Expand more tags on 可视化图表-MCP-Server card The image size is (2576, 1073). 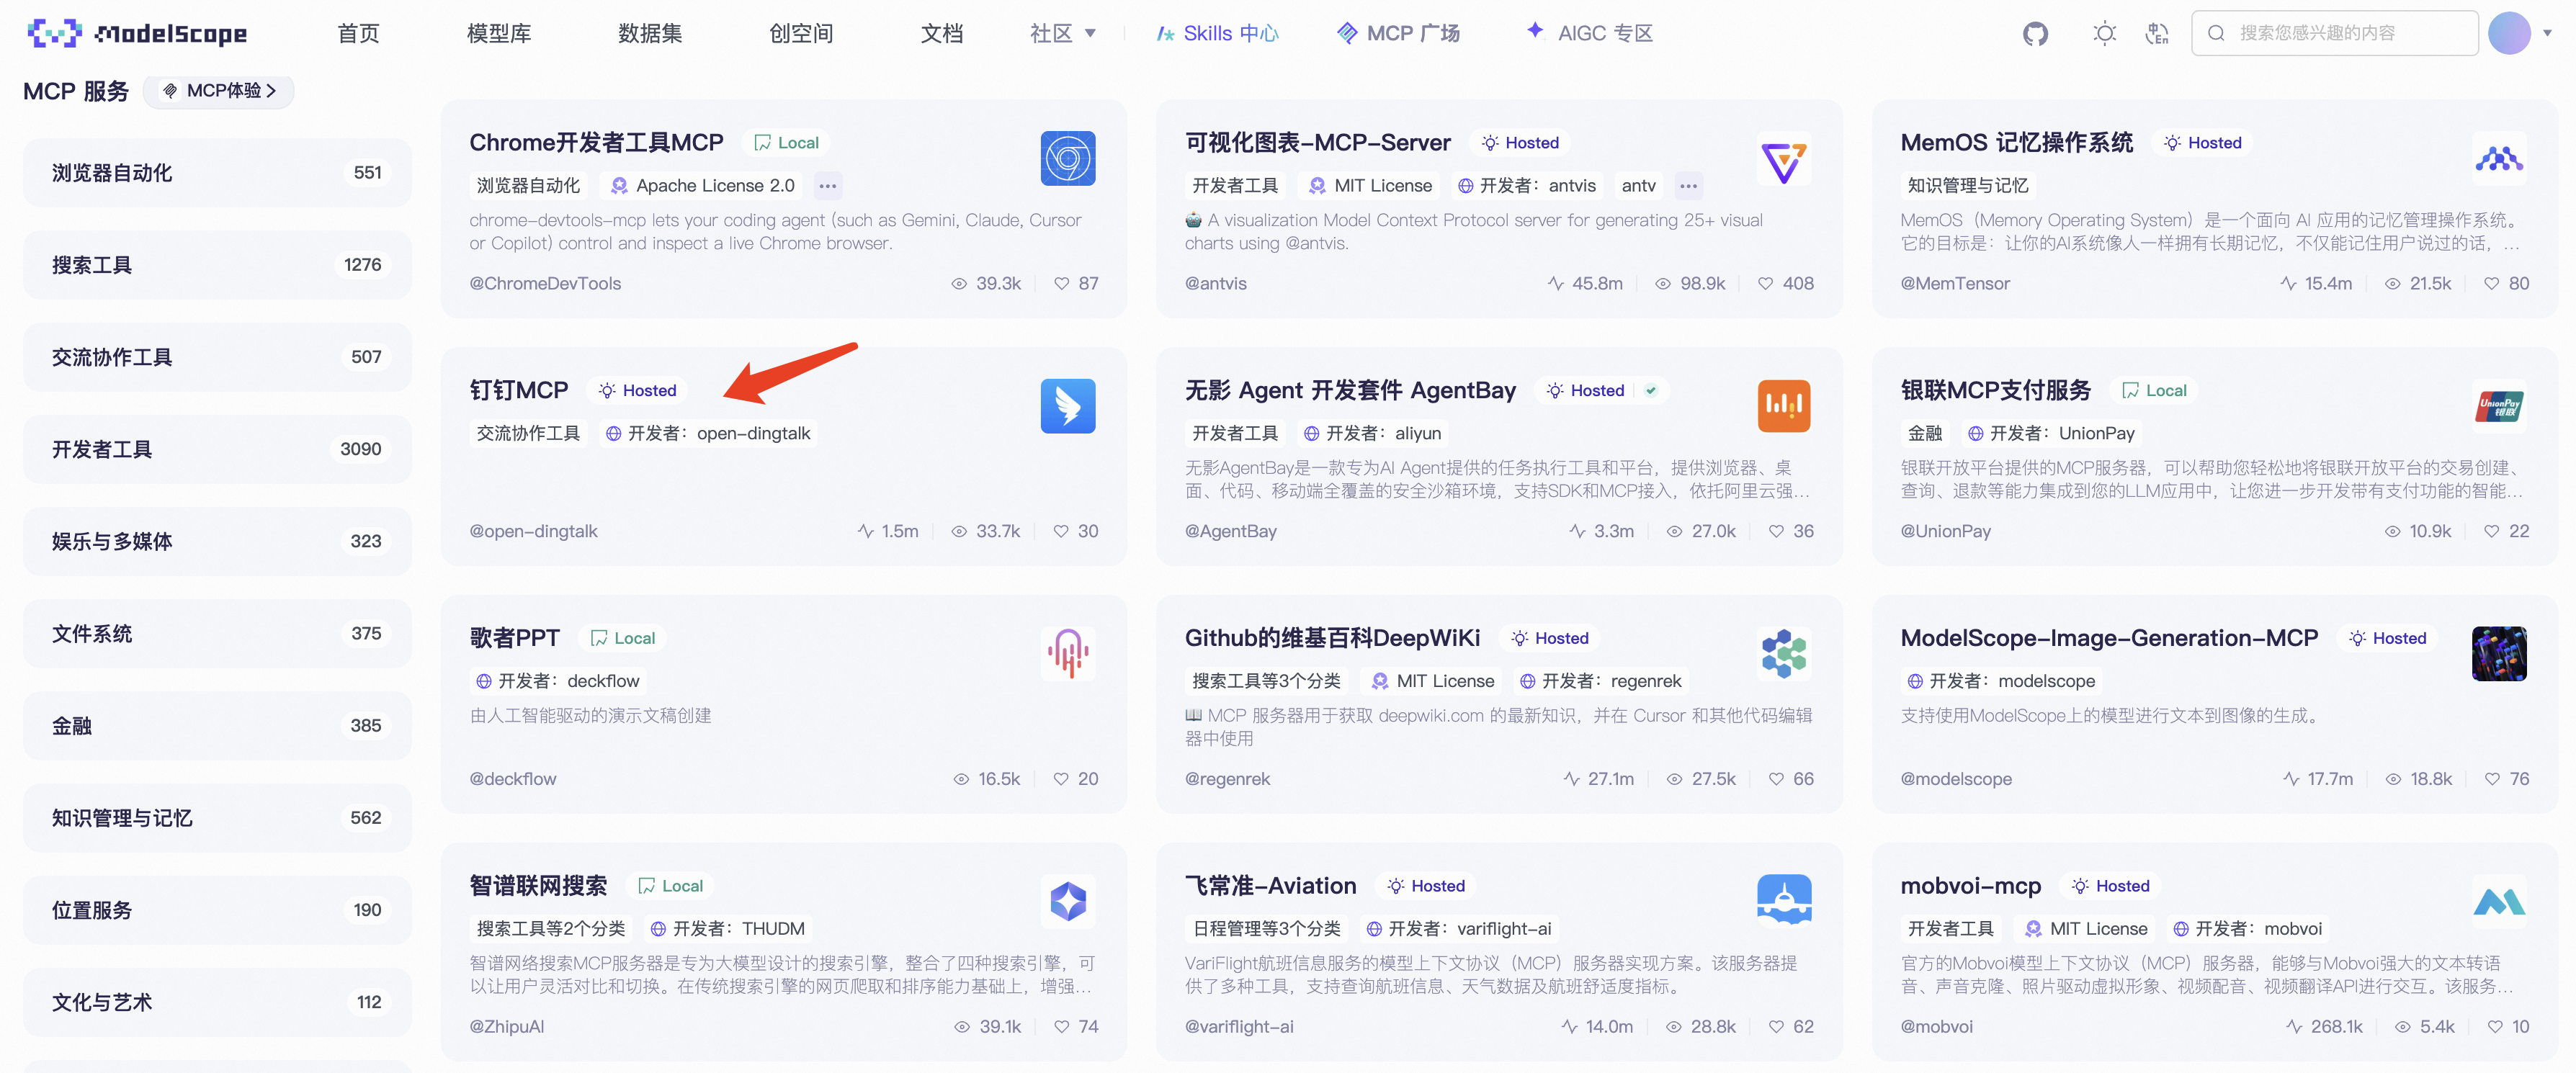pyautogui.click(x=1688, y=186)
